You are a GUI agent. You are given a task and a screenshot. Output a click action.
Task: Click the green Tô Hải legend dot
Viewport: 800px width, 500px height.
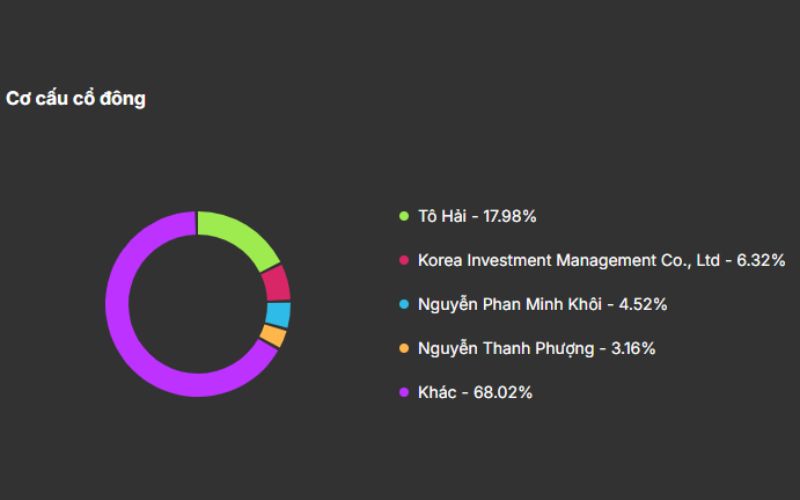tap(404, 216)
